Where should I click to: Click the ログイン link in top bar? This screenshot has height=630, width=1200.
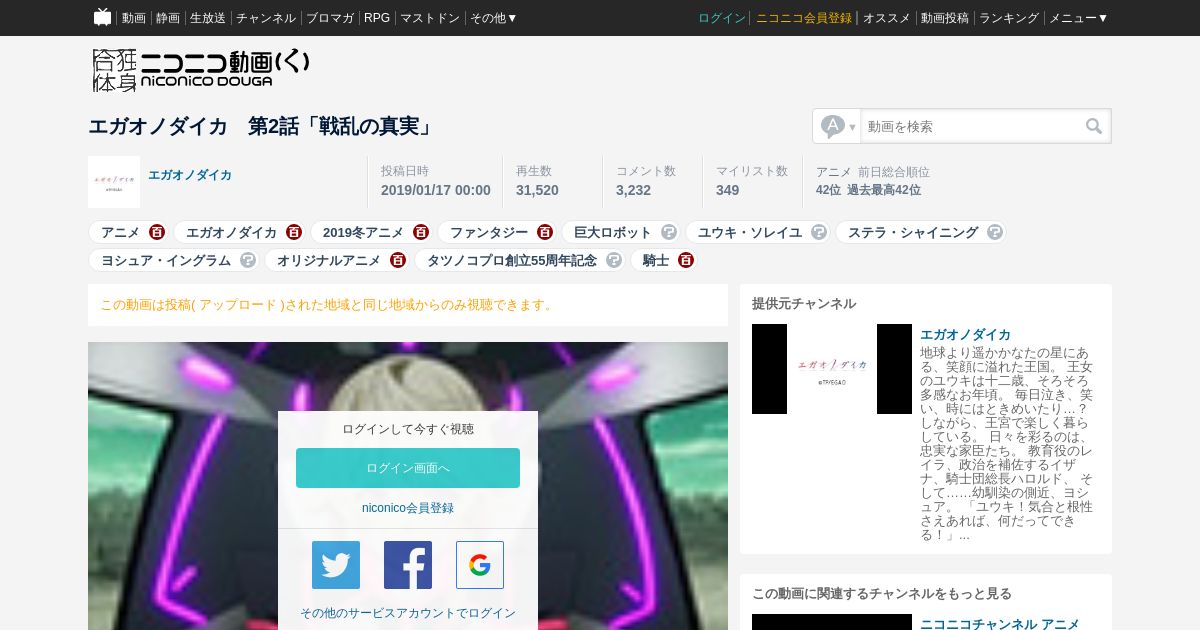coord(722,18)
